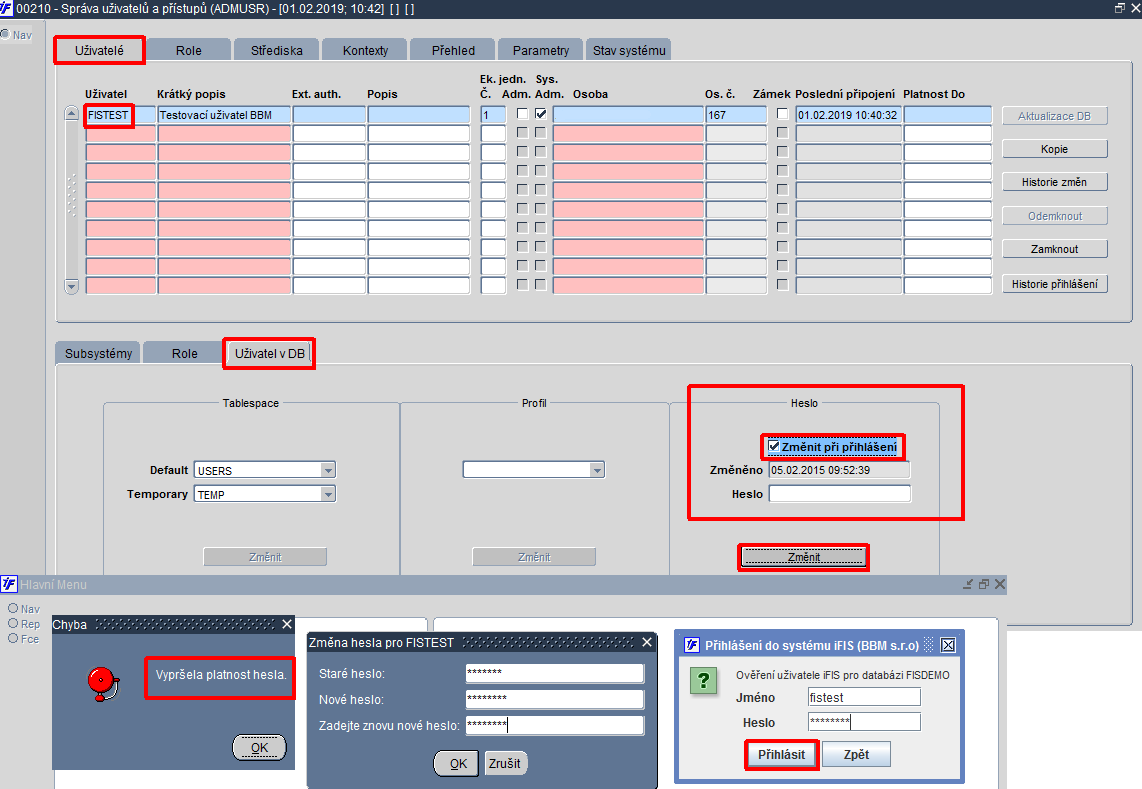The width and height of the screenshot is (1142, 789).
Task: Expand the Profil dropdown
Action: click(x=597, y=470)
